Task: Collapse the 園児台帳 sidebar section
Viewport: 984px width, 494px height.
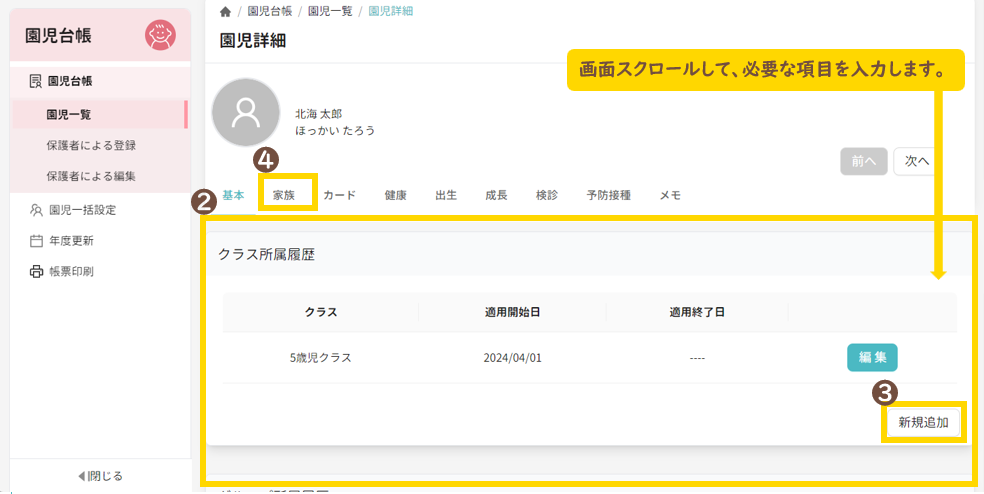Action: tap(69, 81)
